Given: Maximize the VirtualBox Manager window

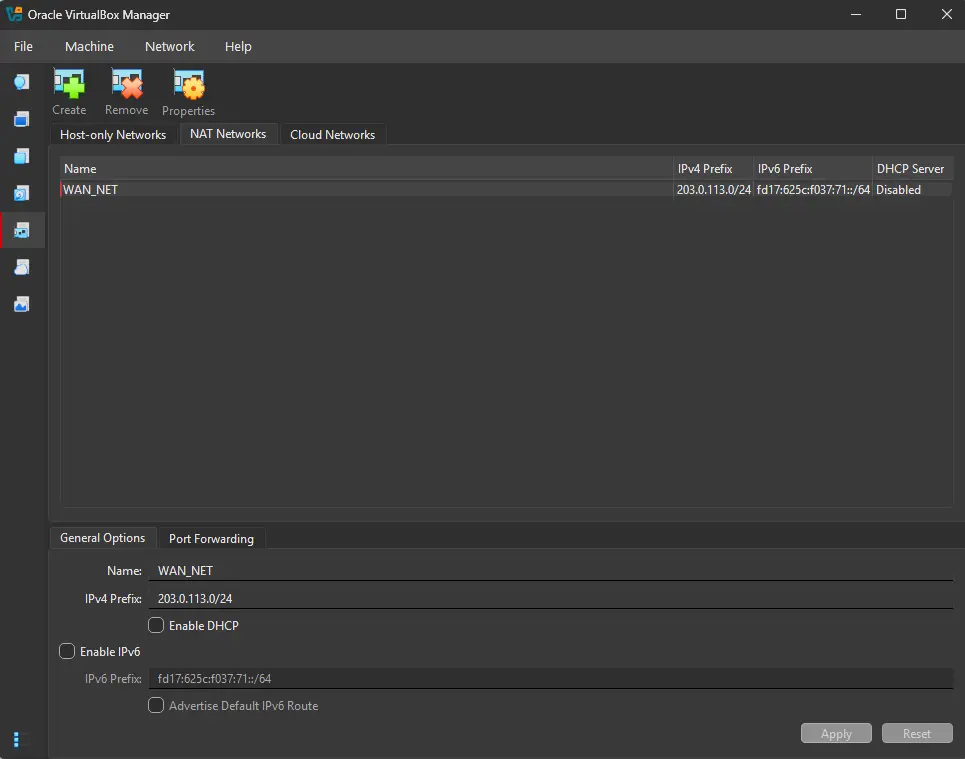Looking at the screenshot, I should pos(901,14).
